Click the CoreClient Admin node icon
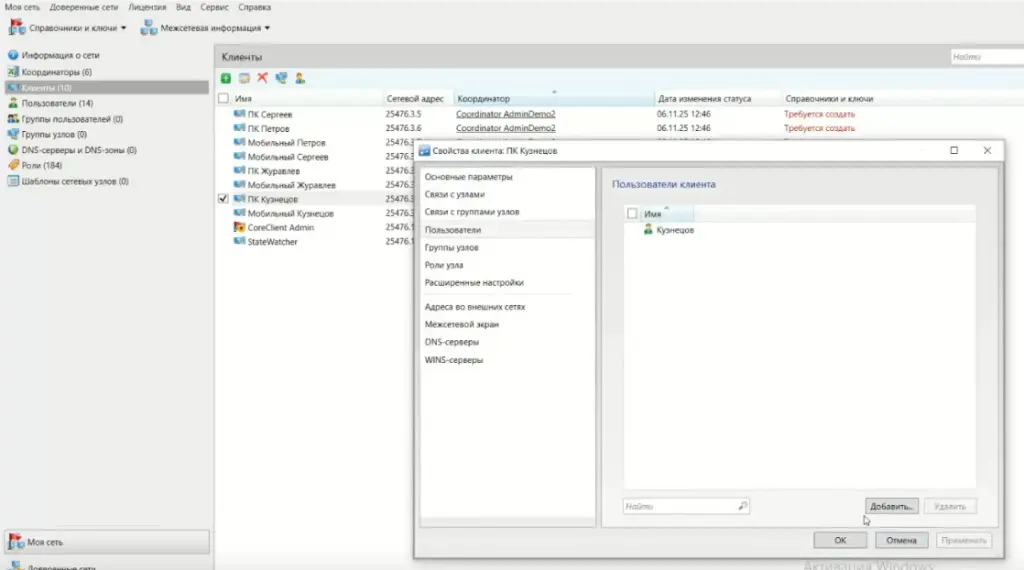Screen dimensions: 1024x570 click(x=239, y=228)
